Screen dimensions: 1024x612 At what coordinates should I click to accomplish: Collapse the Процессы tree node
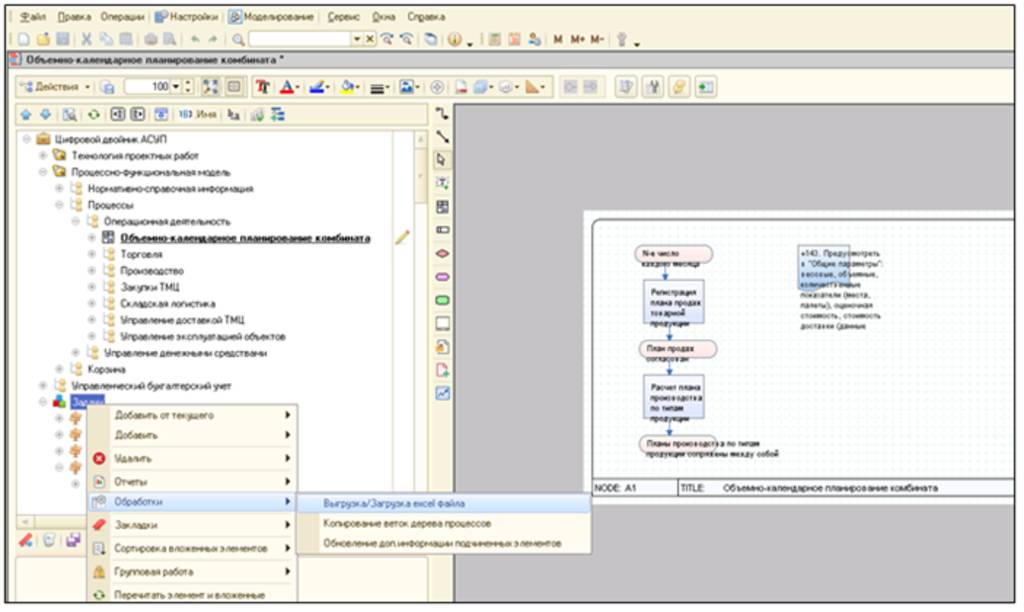click(x=60, y=205)
